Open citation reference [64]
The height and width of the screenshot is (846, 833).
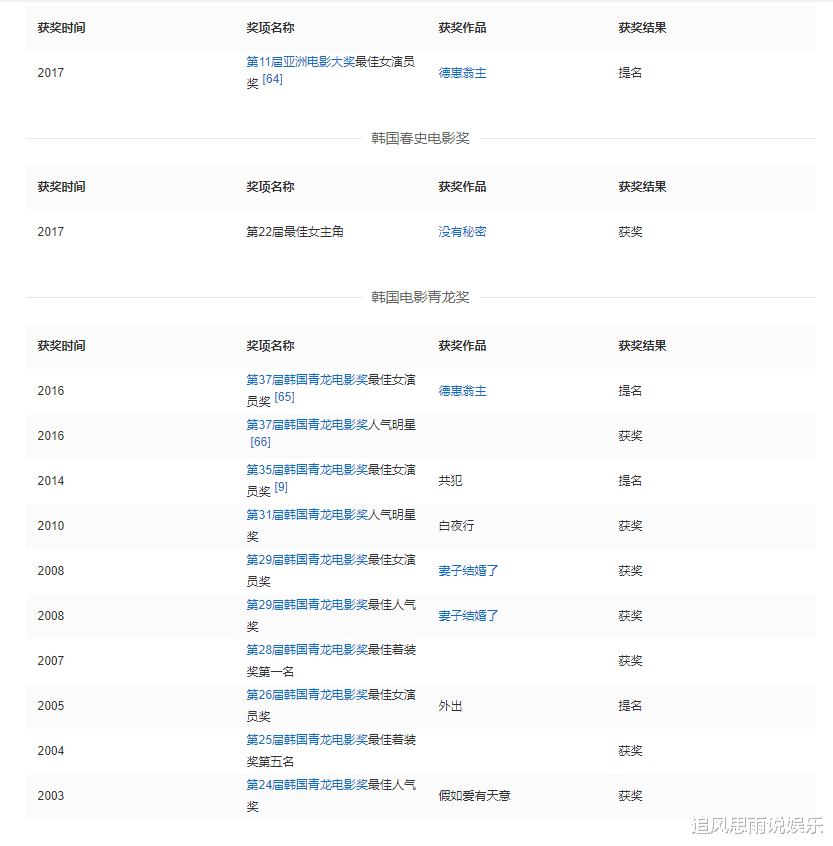pos(272,79)
